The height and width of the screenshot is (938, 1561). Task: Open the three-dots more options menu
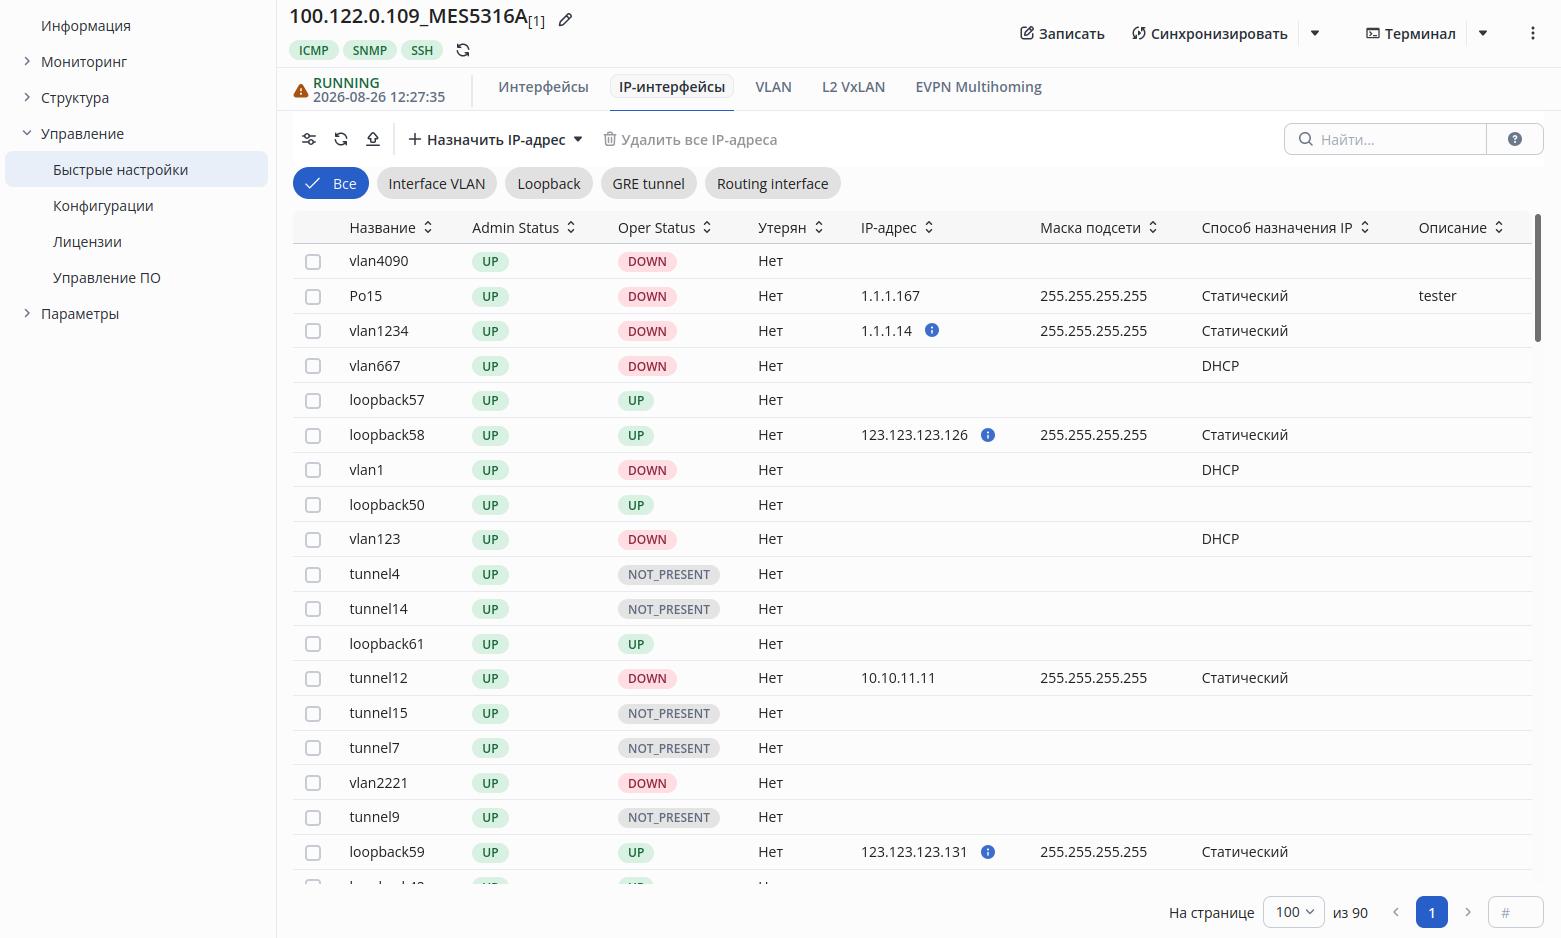(1533, 33)
